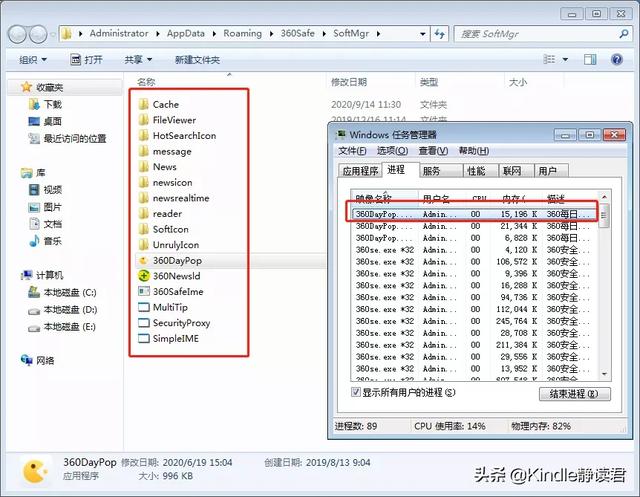Select 本地磁盘 (D:) in navigation pane
Image resolution: width=640 pixels, height=497 pixels.
pos(69,309)
